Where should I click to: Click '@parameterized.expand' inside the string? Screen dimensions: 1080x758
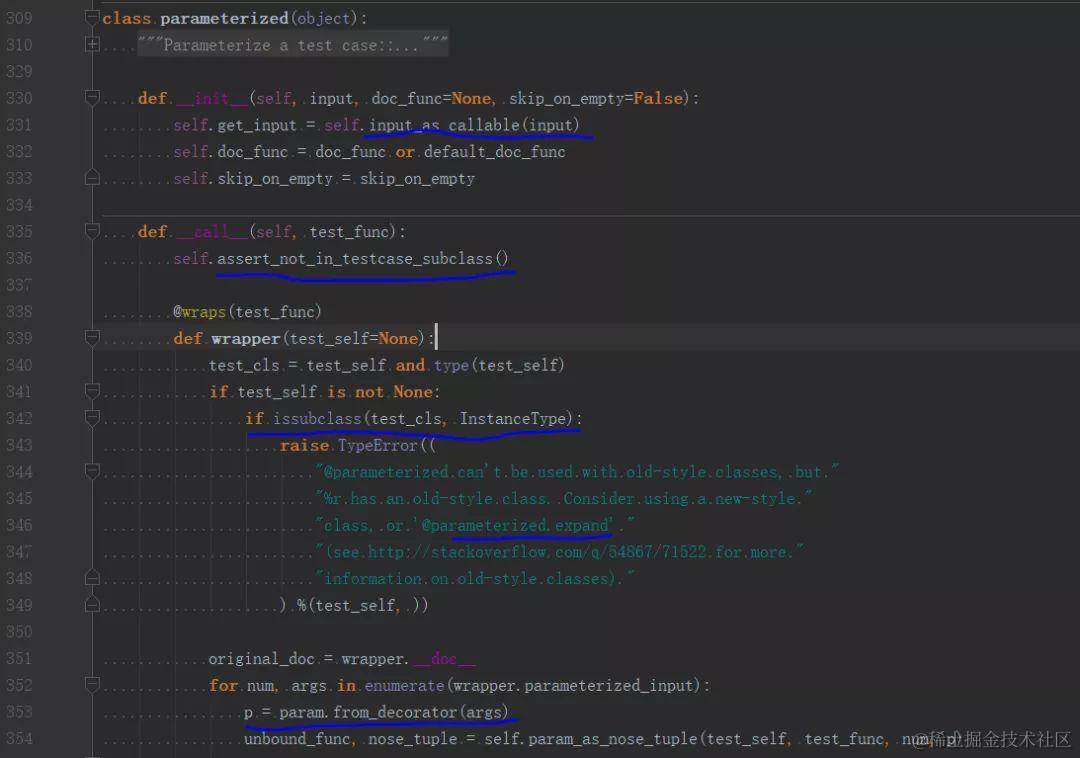515,525
